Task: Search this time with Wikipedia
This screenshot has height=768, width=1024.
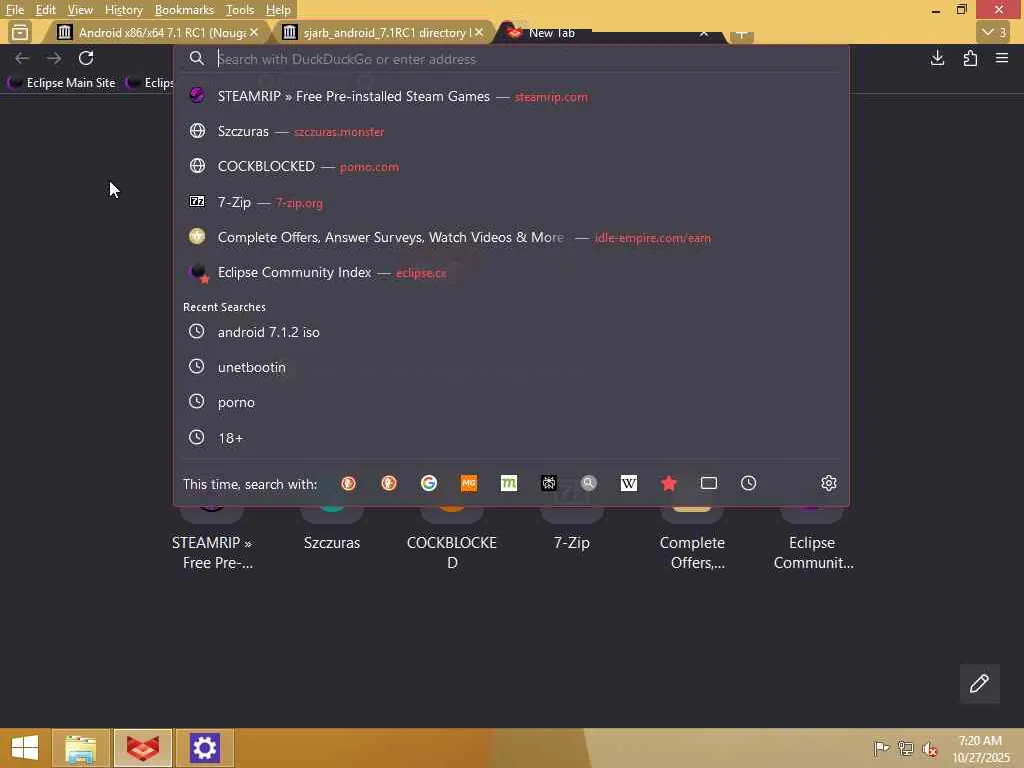Action: tap(628, 483)
